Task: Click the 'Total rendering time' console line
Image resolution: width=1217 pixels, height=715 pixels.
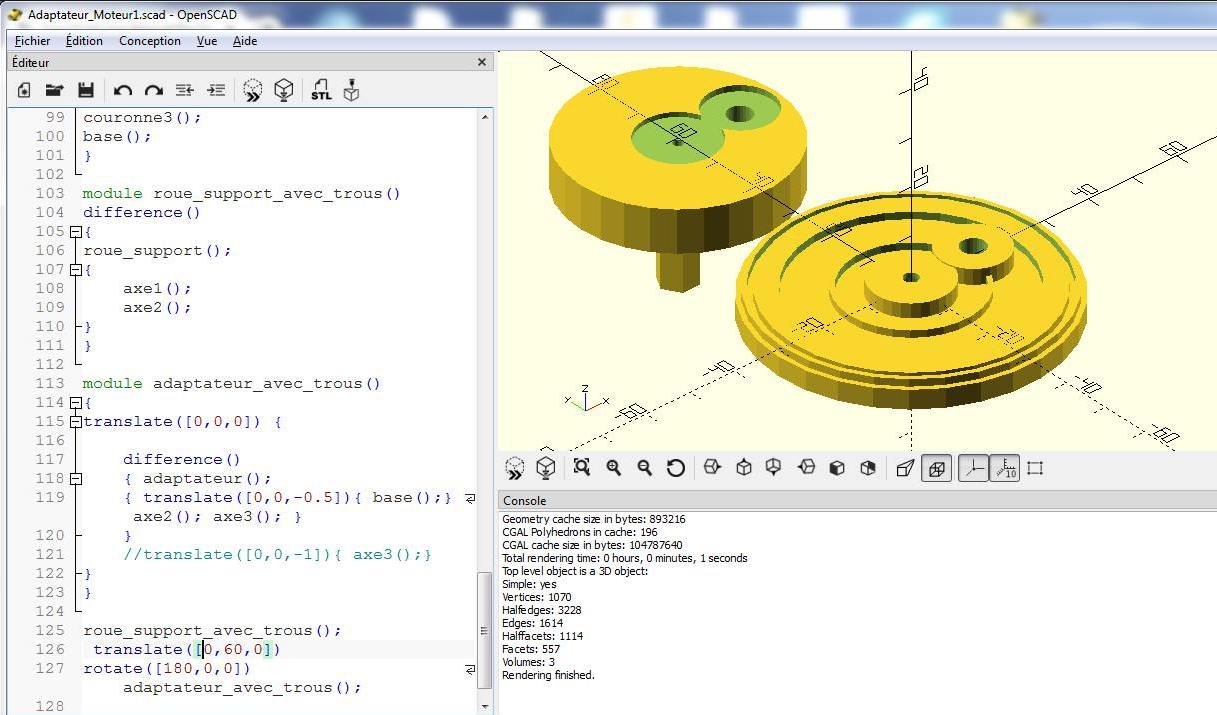Action: [x=624, y=558]
